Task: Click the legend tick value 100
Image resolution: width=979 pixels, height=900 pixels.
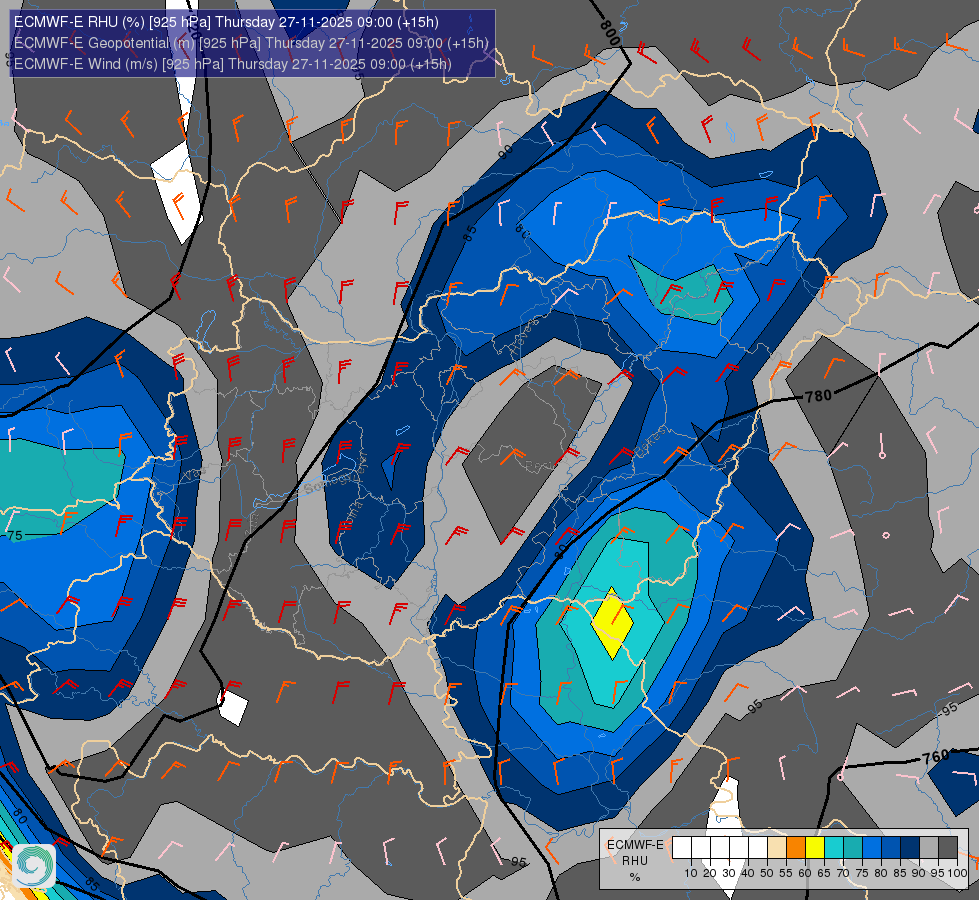Action: pos(958,873)
